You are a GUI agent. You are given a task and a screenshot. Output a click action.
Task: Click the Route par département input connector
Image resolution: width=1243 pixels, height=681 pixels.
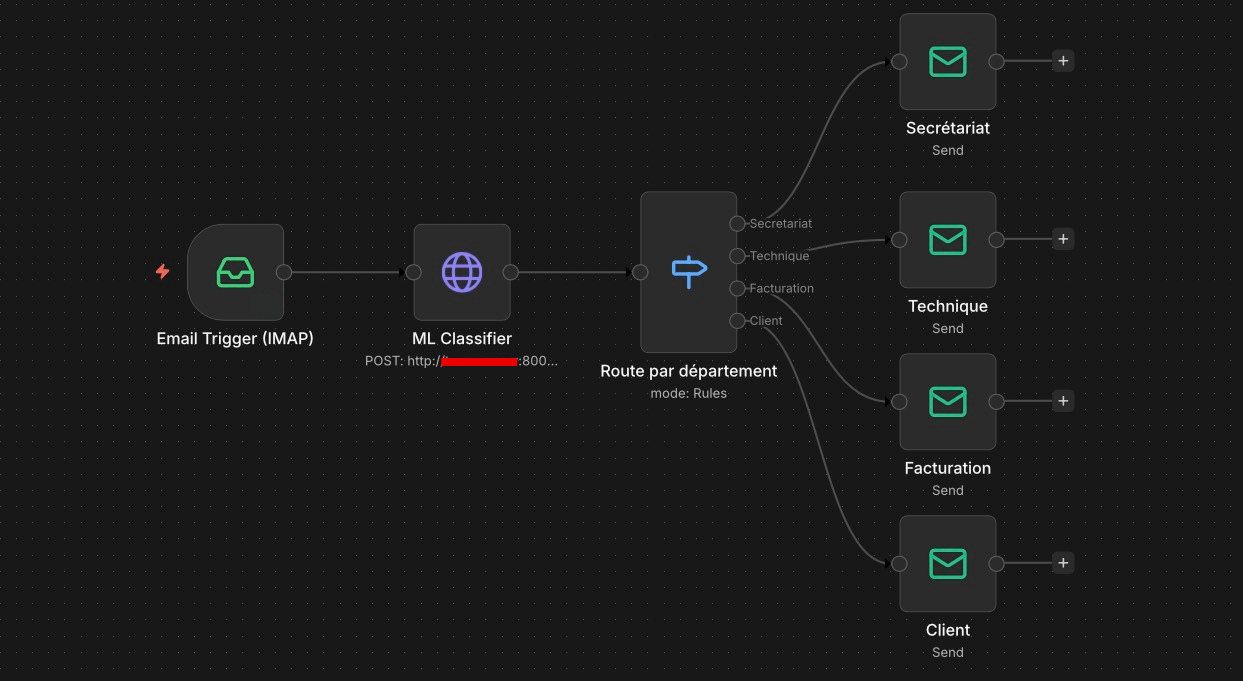641,272
